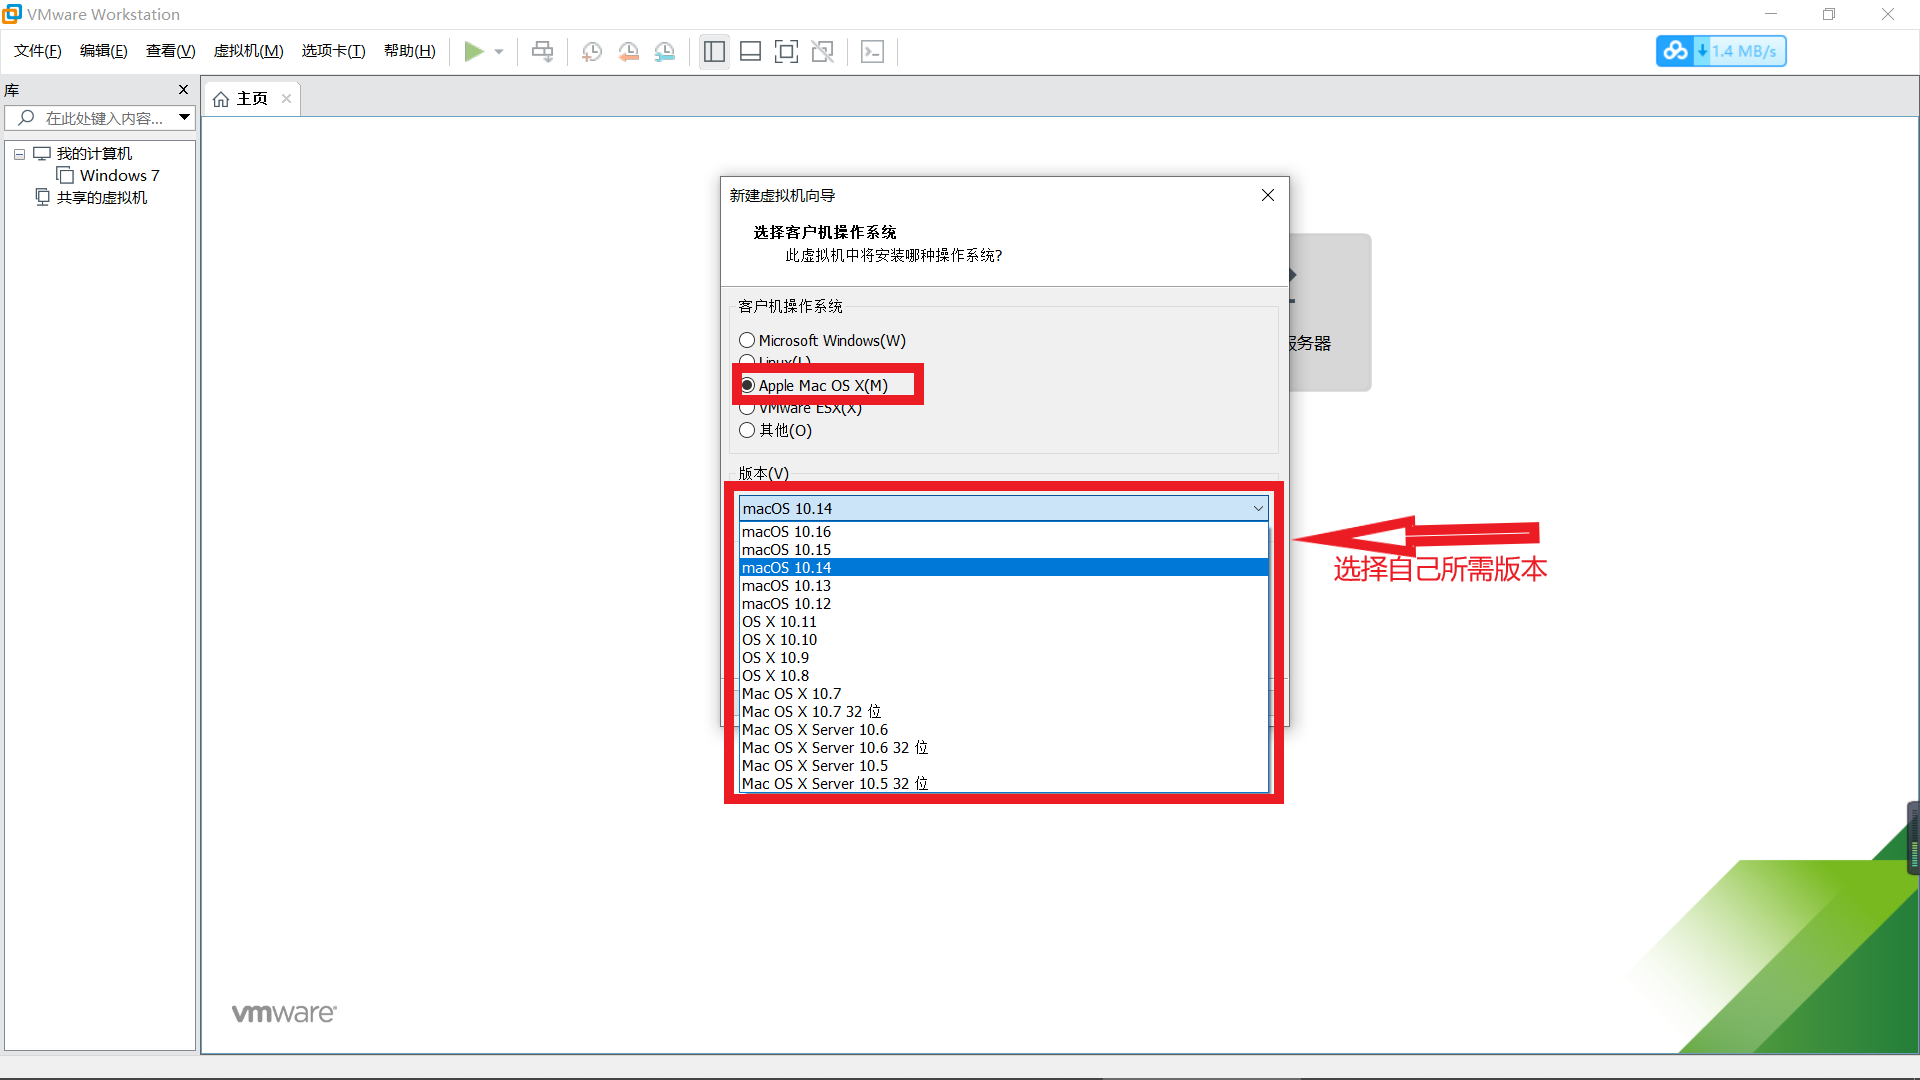
Task: Select Windows 7 virtual machine in library
Action: click(x=119, y=175)
